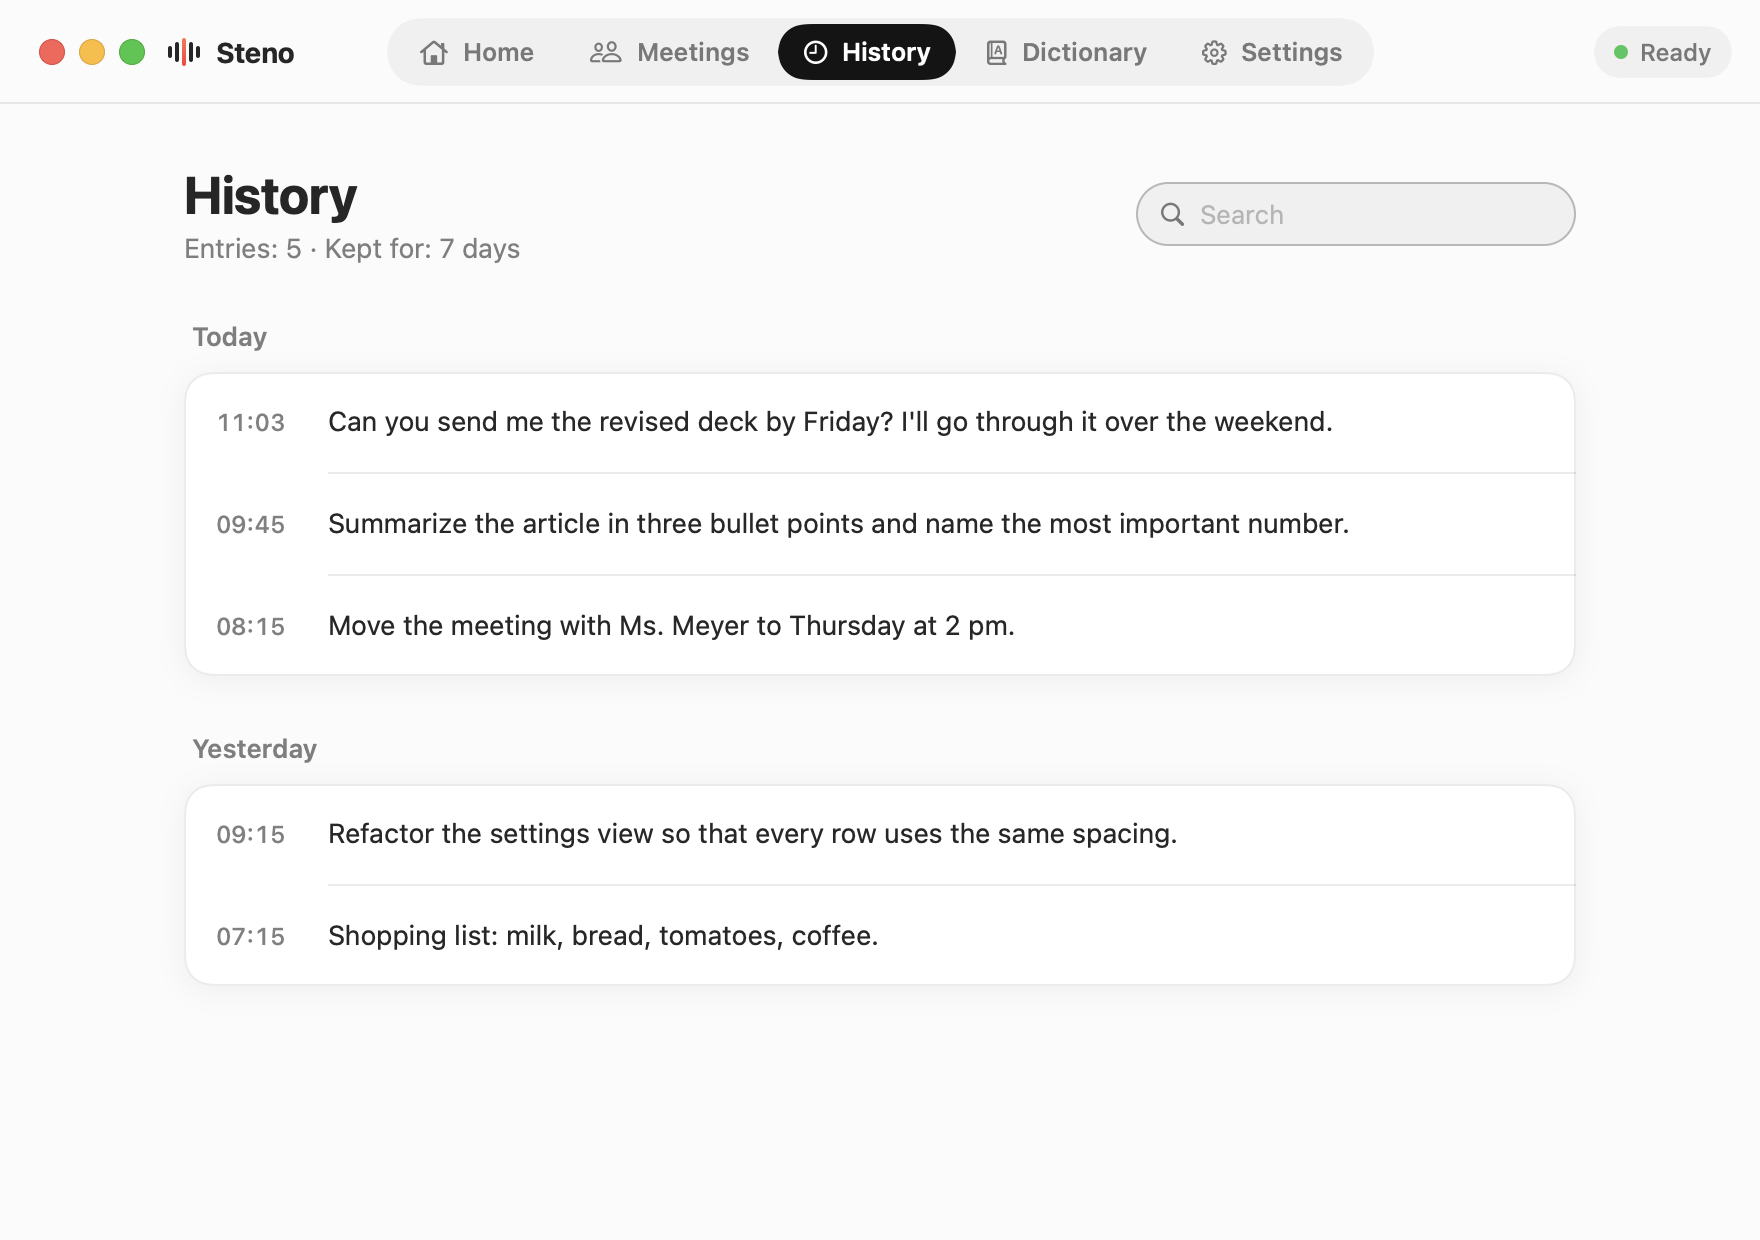Switch to the Home tab
1760x1240 pixels.
point(477,52)
